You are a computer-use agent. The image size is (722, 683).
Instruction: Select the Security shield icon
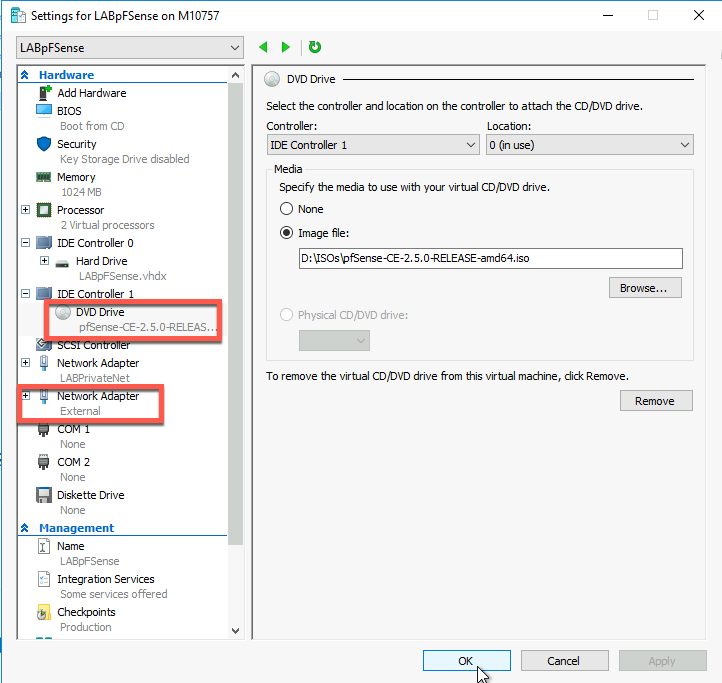point(44,144)
